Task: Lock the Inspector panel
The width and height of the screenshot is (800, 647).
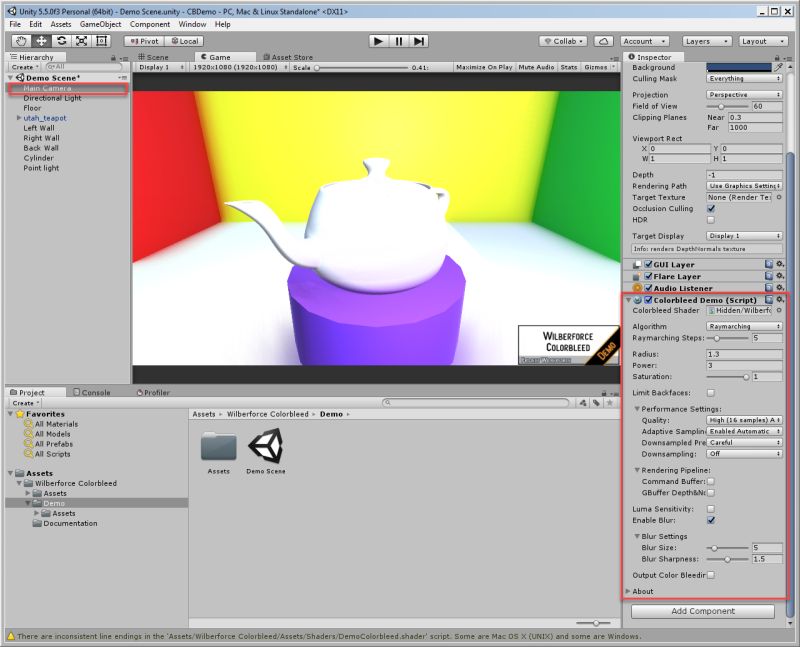Action: 777,58
